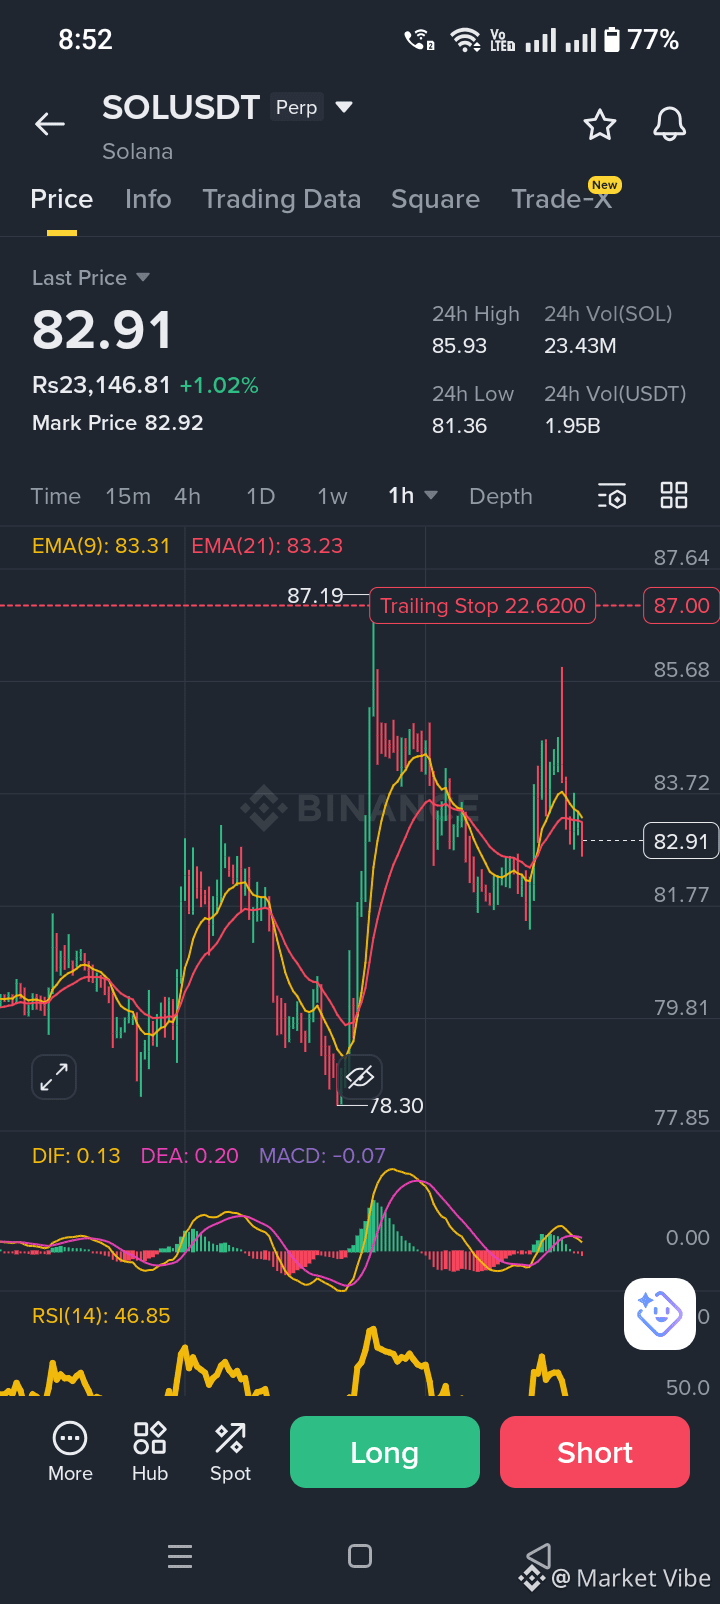Select the 1w chart interval
Screen dimensions: 720x1604
click(x=332, y=496)
